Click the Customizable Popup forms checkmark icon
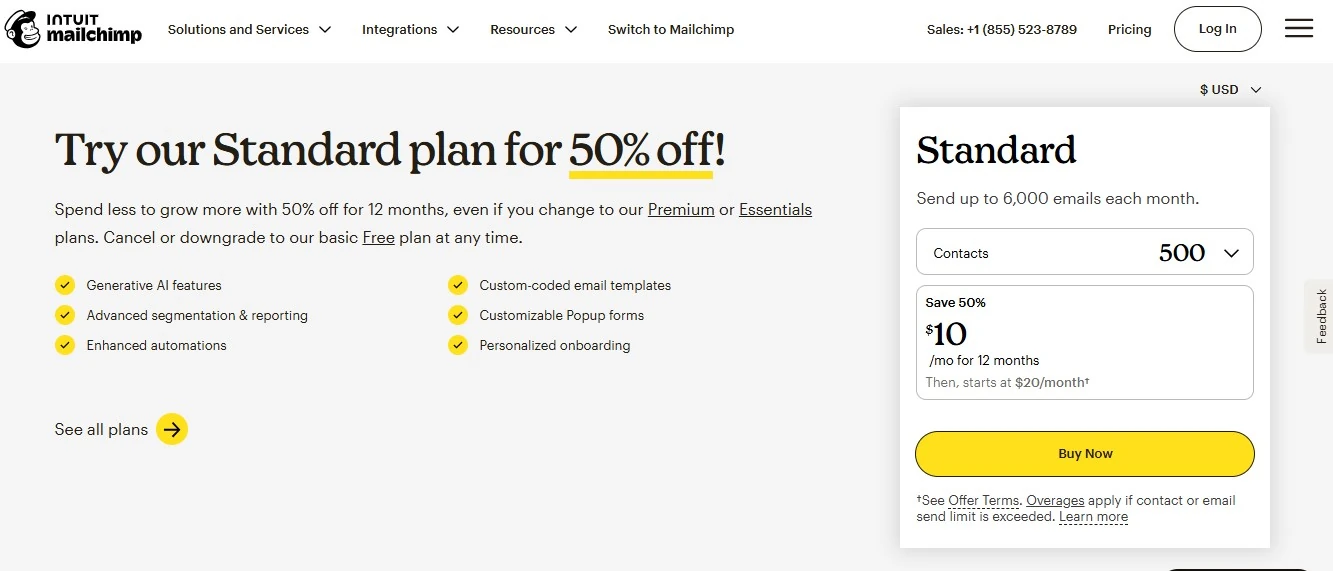1333x571 pixels. 458,315
